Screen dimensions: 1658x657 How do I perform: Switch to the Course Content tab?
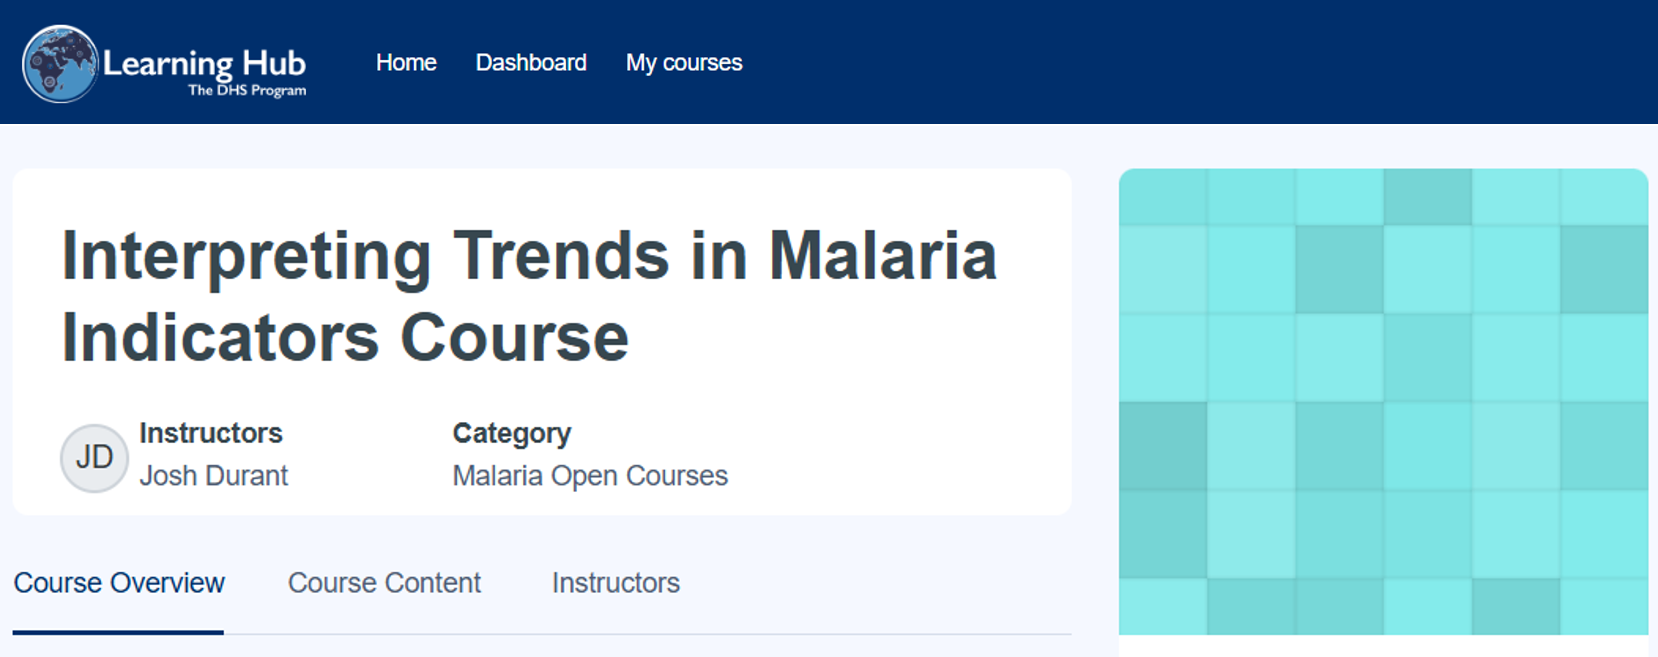384,583
